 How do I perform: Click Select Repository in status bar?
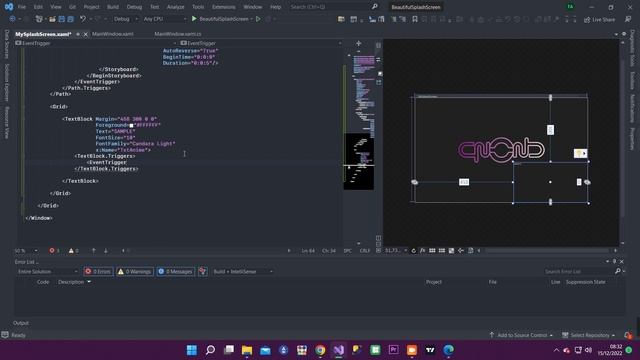589,335
